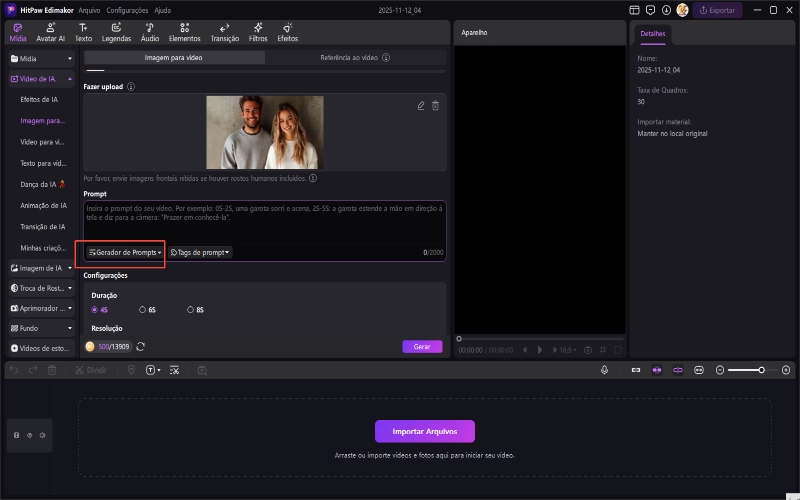This screenshot has width=800, height=500.
Task: Delete the uploaded image with trash icon
Action: 435,105
